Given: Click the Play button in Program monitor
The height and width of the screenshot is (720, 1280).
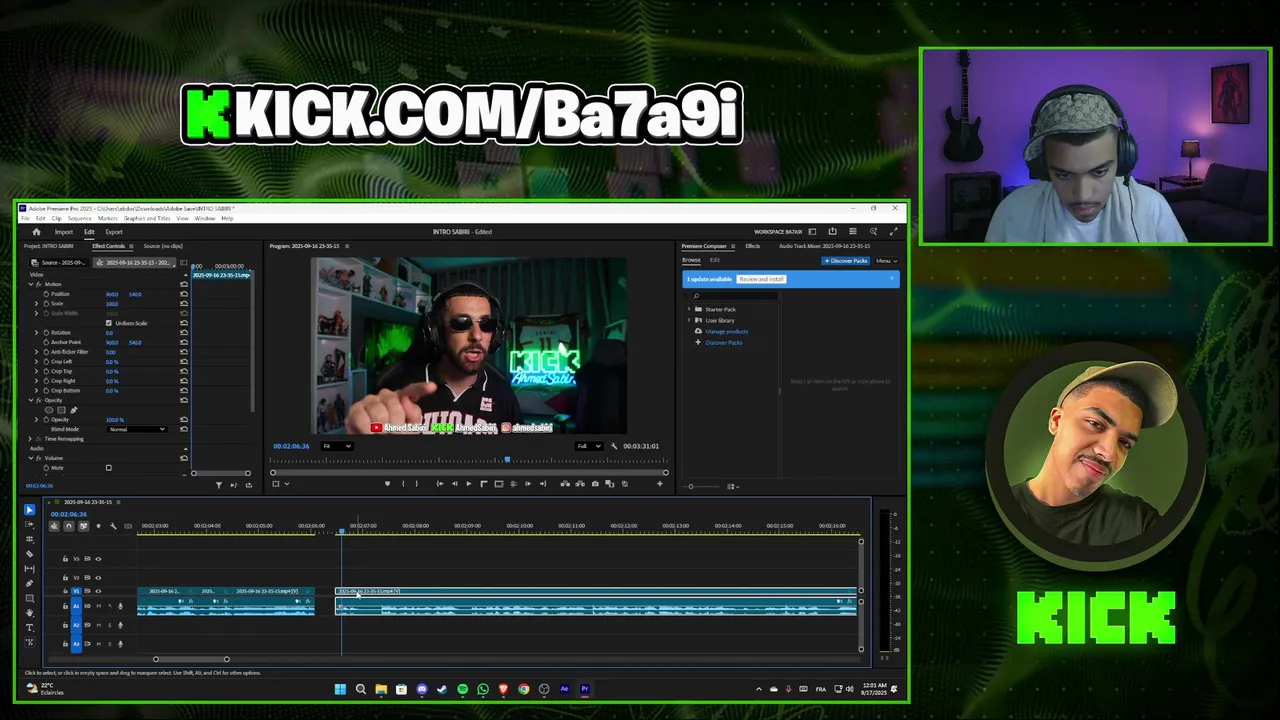Looking at the screenshot, I should coord(468,484).
